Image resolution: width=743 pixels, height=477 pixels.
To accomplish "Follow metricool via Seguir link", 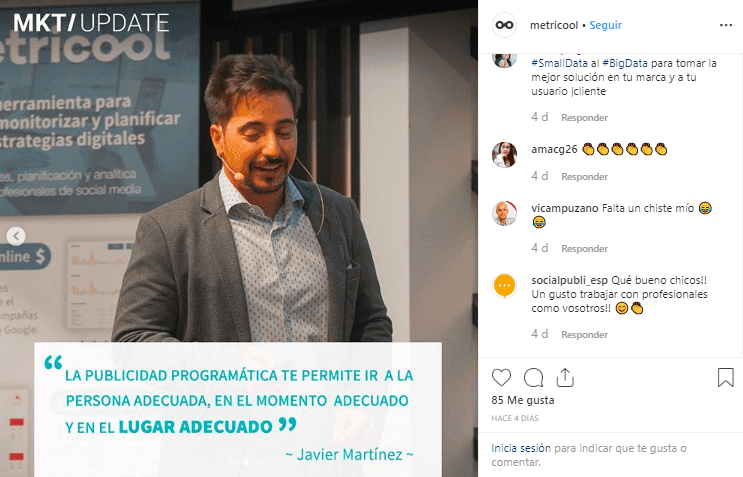I will (x=605, y=25).
